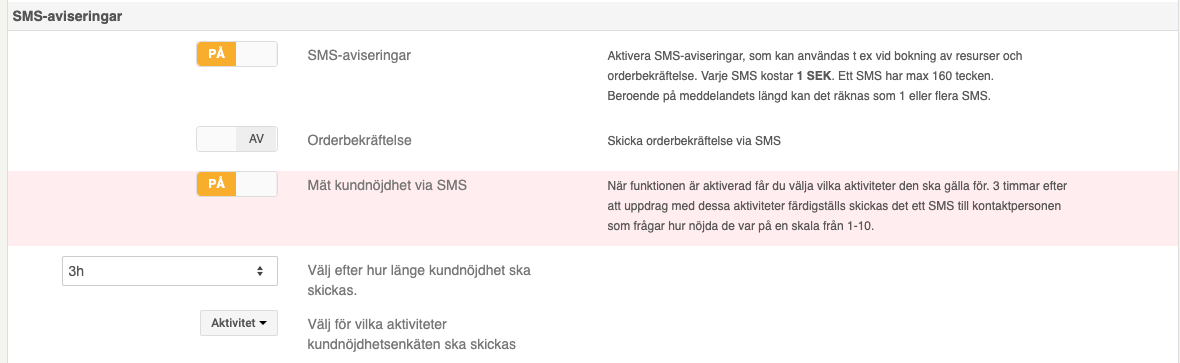Disable the Mät kundnöjdhet via SMS switch
The width and height of the screenshot is (1180, 363).
(x=237, y=184)
